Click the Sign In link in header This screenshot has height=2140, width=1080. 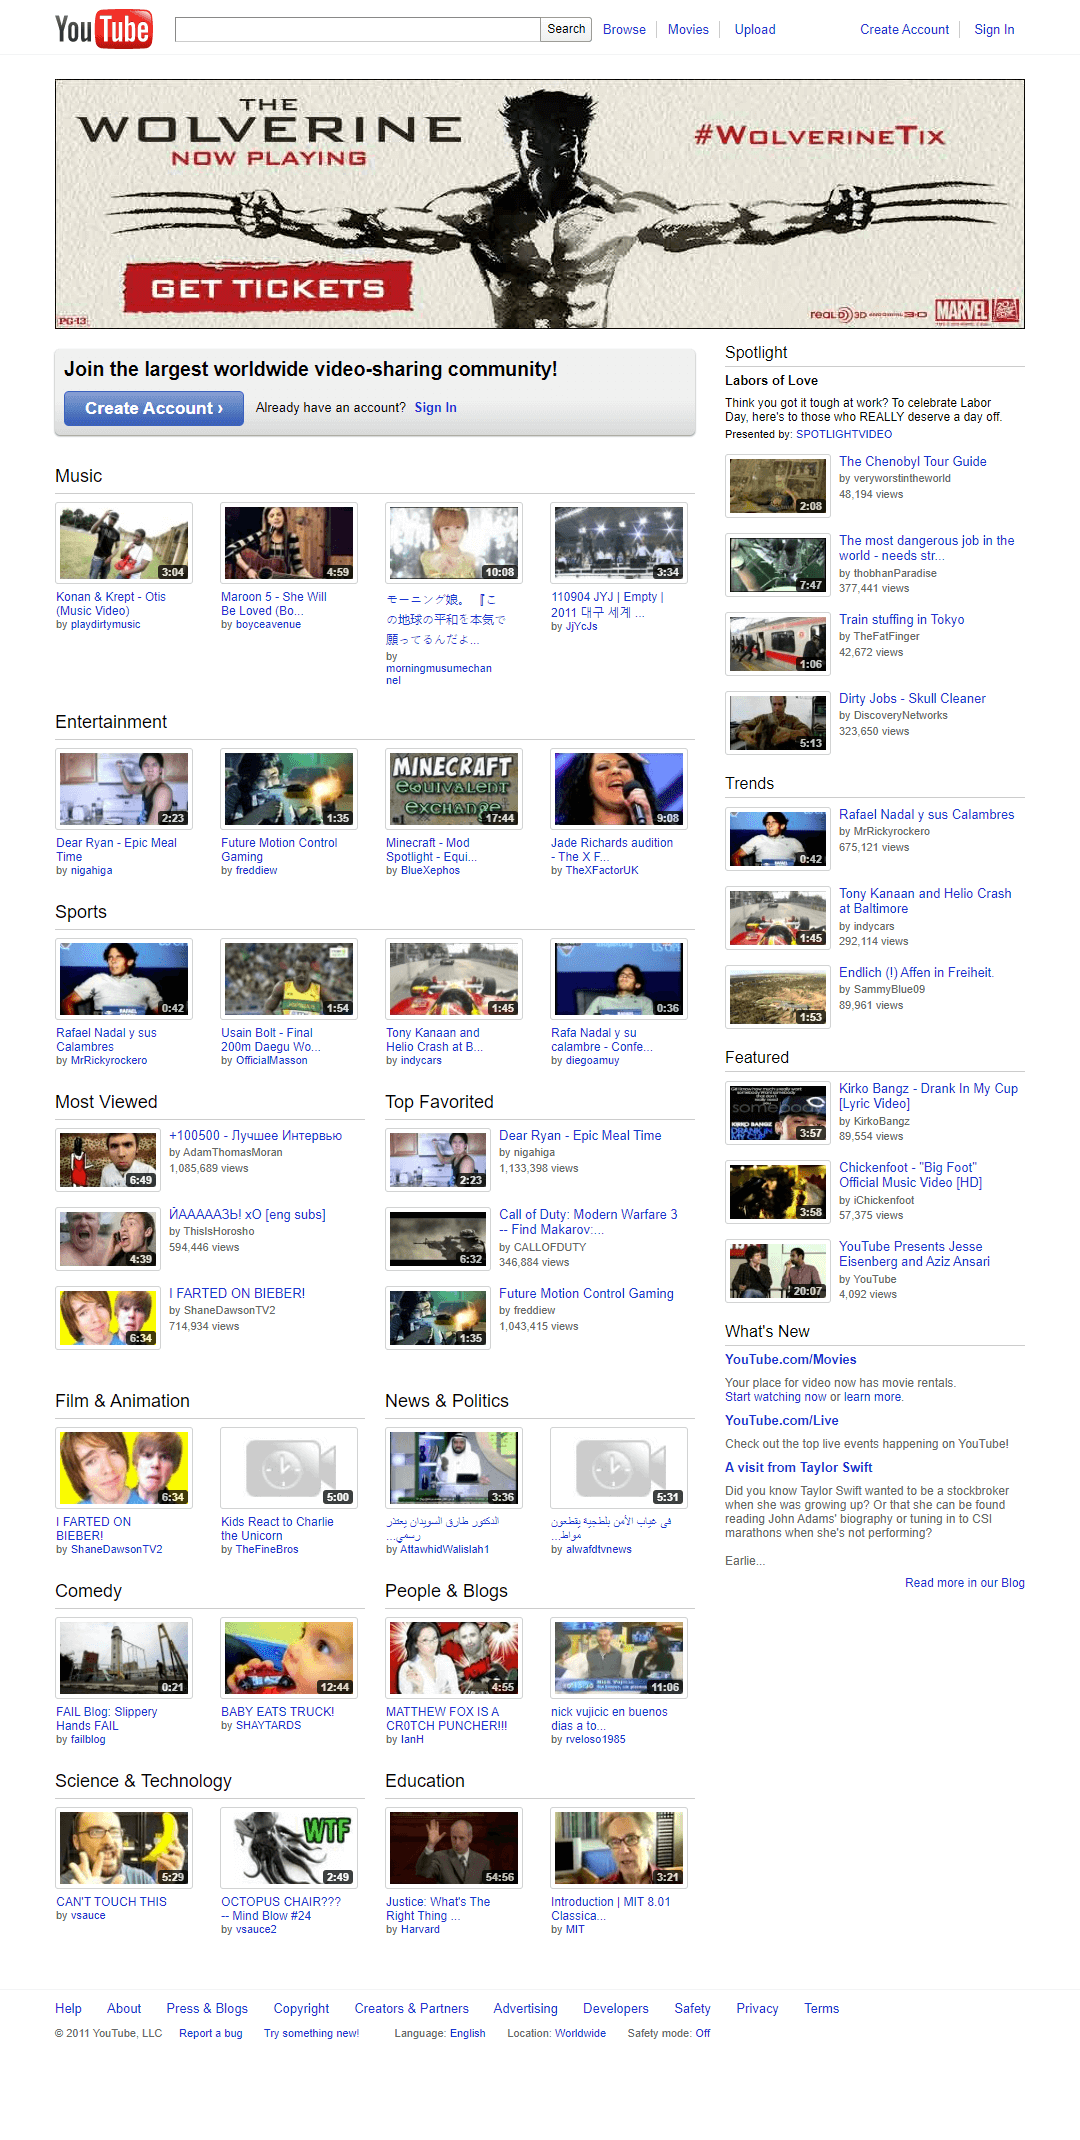(994, 30)
